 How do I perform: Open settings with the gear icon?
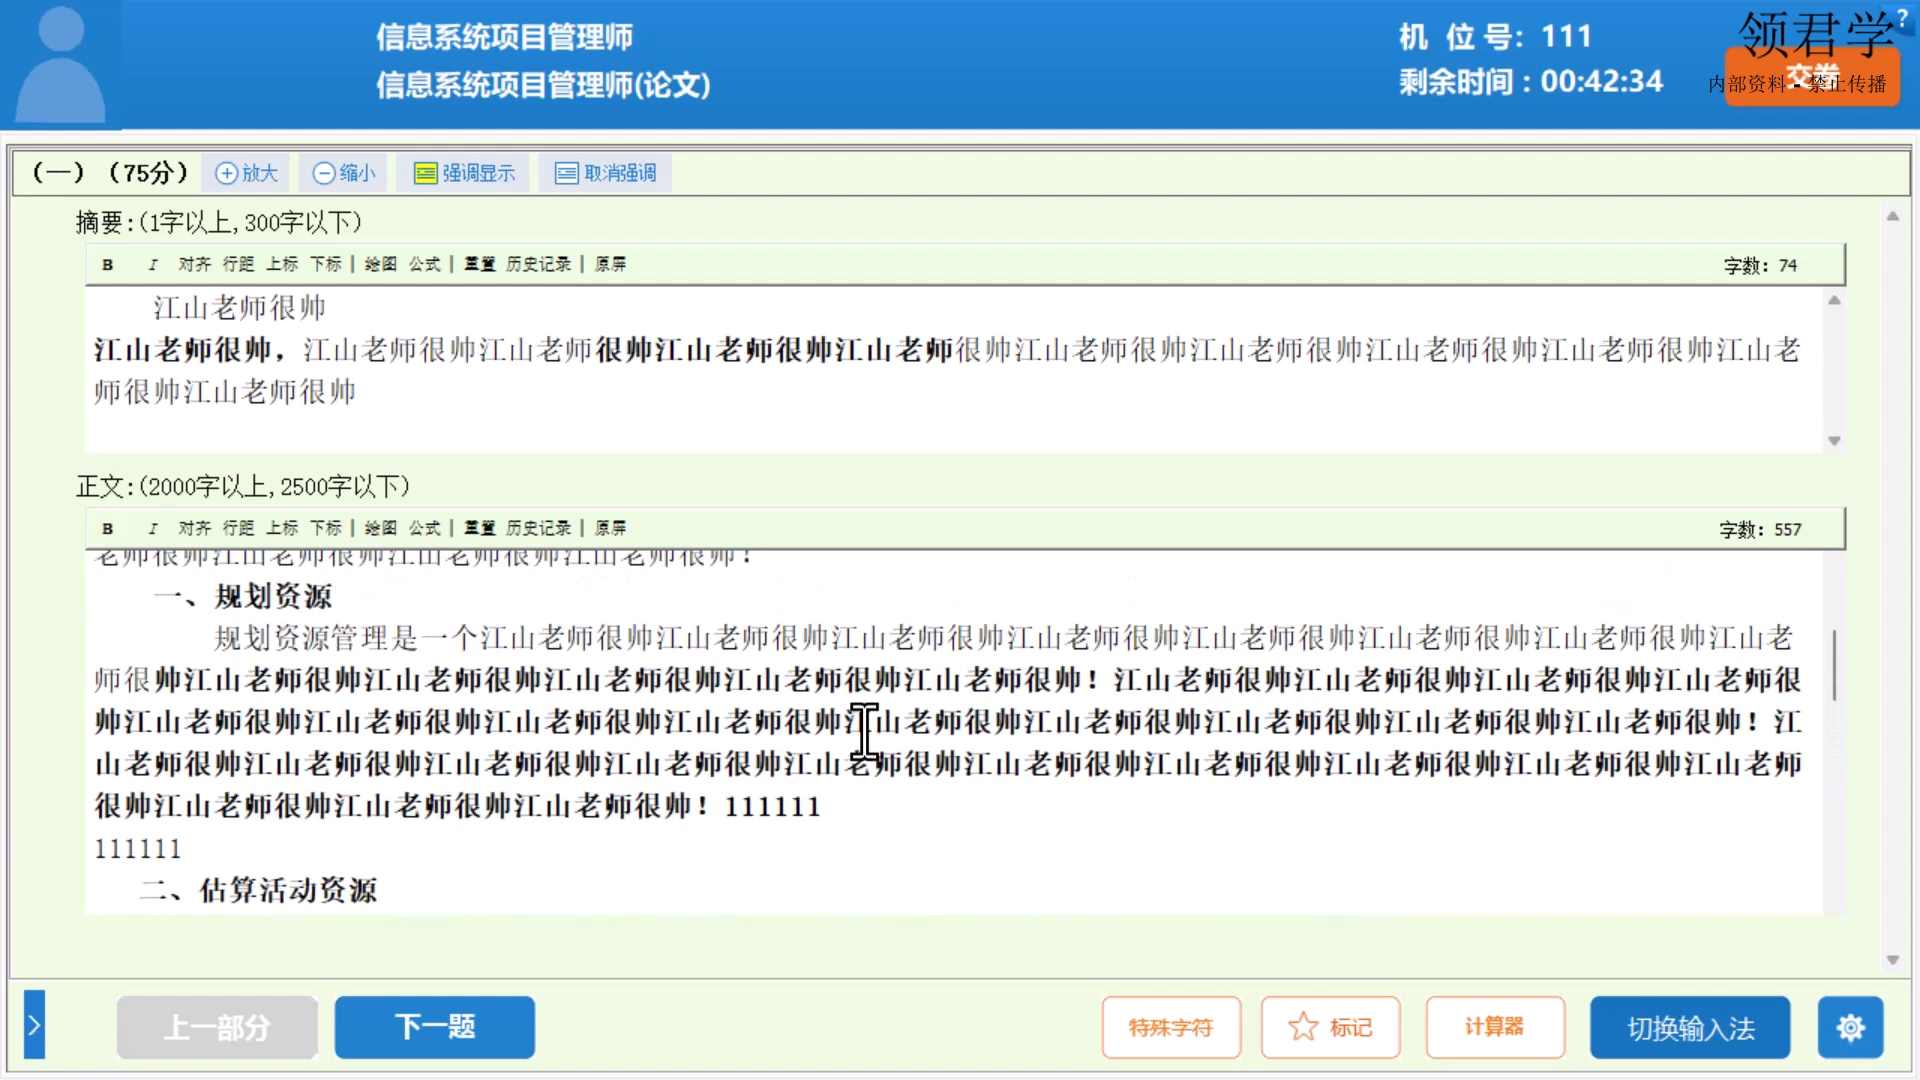pos(1851,1027)
